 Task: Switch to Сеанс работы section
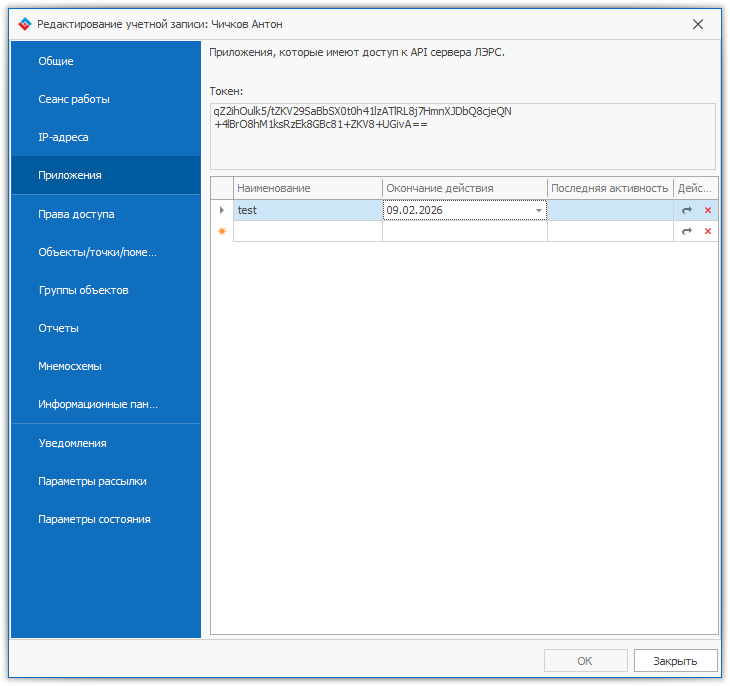click(74, 99)
